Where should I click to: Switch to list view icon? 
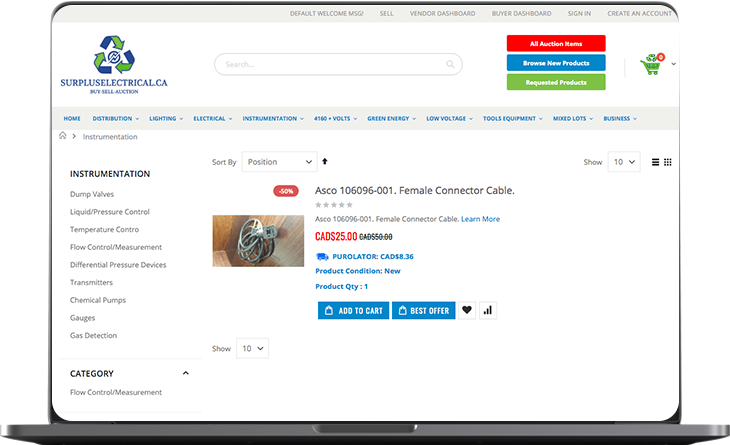655,162
